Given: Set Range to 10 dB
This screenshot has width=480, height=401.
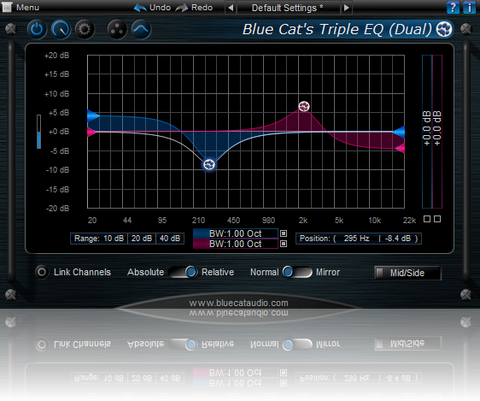Looking at the screenshot, I should pos(113,239).
